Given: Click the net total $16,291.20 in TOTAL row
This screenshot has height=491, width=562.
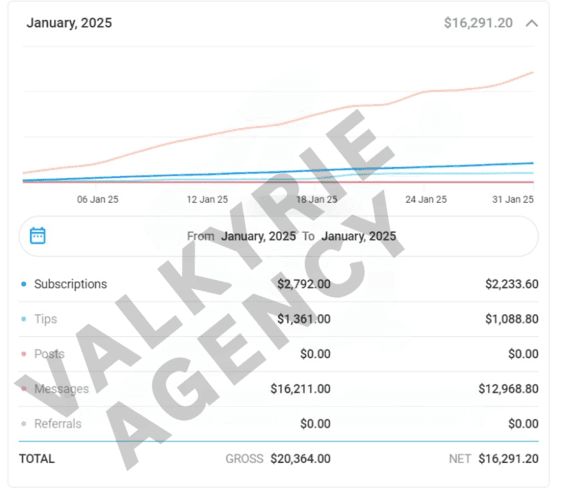Looking at the screenshot, I should [x=509, y=459].
